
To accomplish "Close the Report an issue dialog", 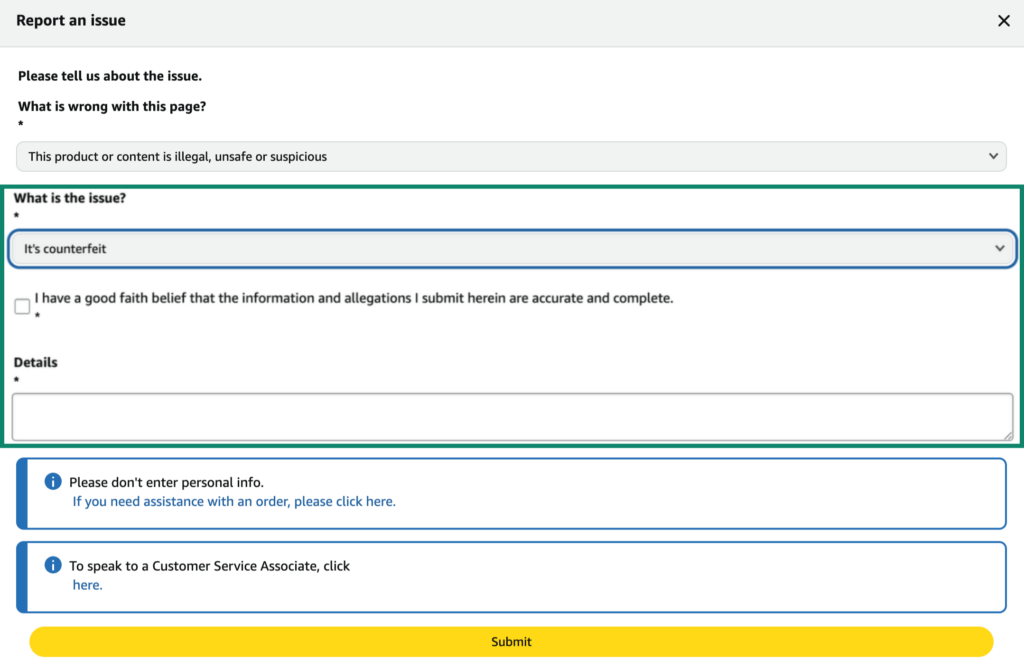I will [1003, 21].
